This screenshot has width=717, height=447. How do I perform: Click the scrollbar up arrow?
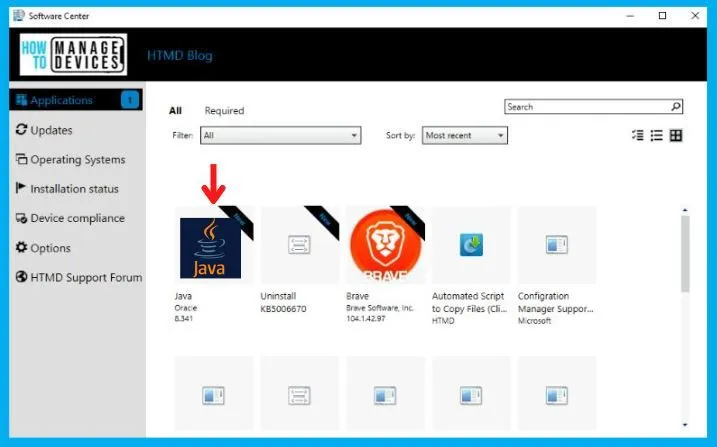685,210
